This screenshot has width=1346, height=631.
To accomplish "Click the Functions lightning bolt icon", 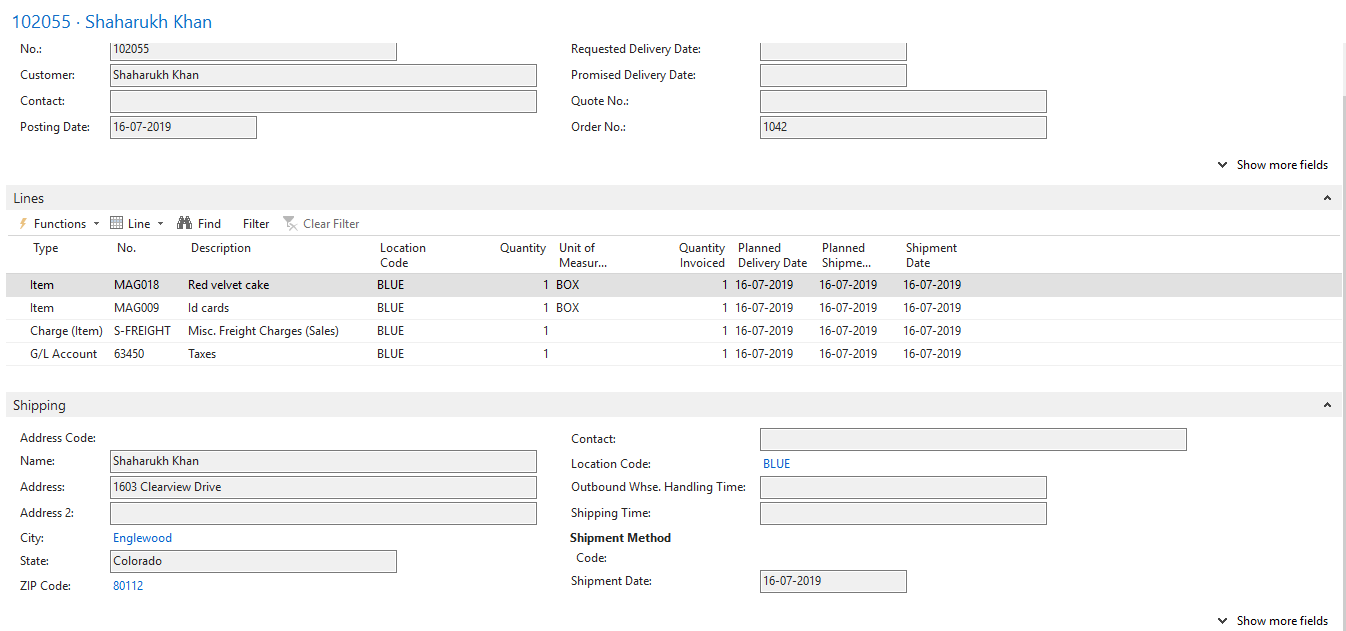I will (24, 224).
